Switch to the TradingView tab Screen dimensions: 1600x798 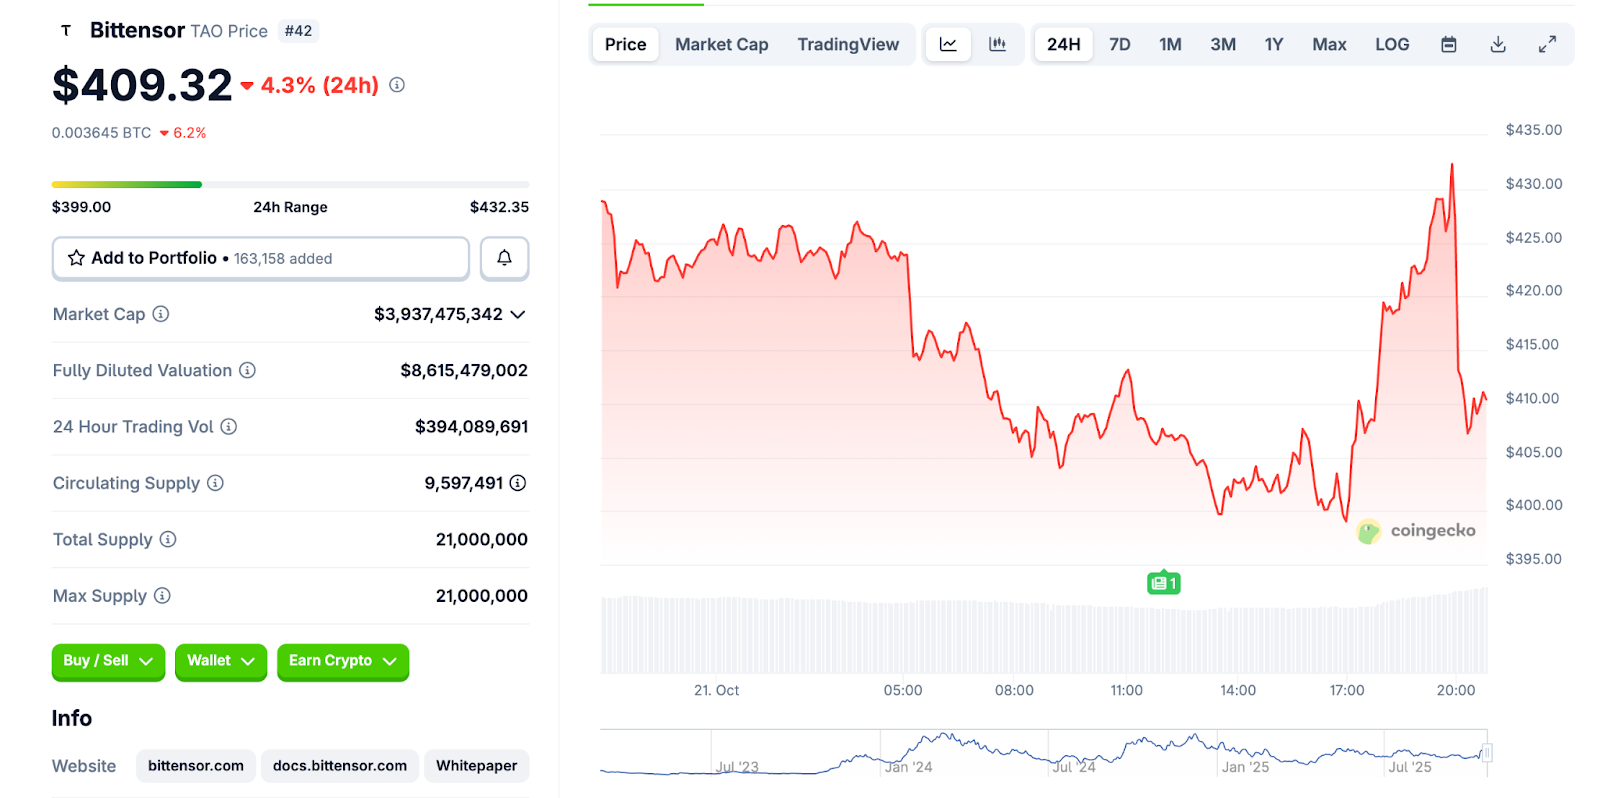848,44
